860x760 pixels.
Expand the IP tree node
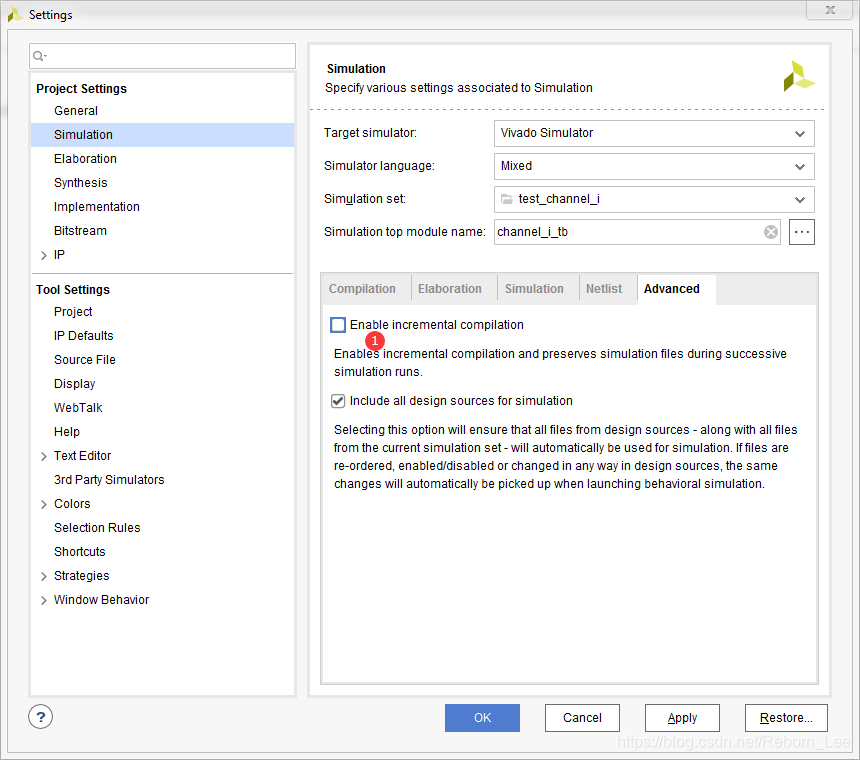pyautogui.click(x=44, y=255)
